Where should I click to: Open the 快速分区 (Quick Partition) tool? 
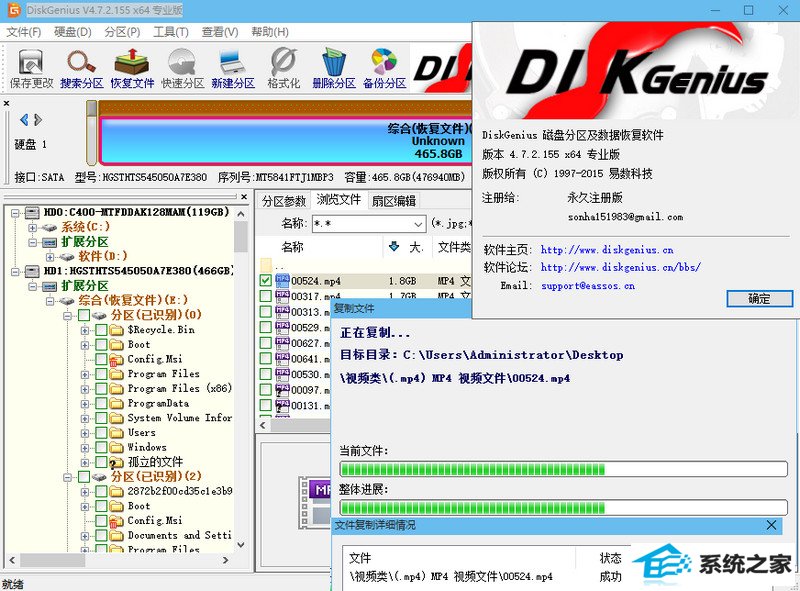(183, 68)
